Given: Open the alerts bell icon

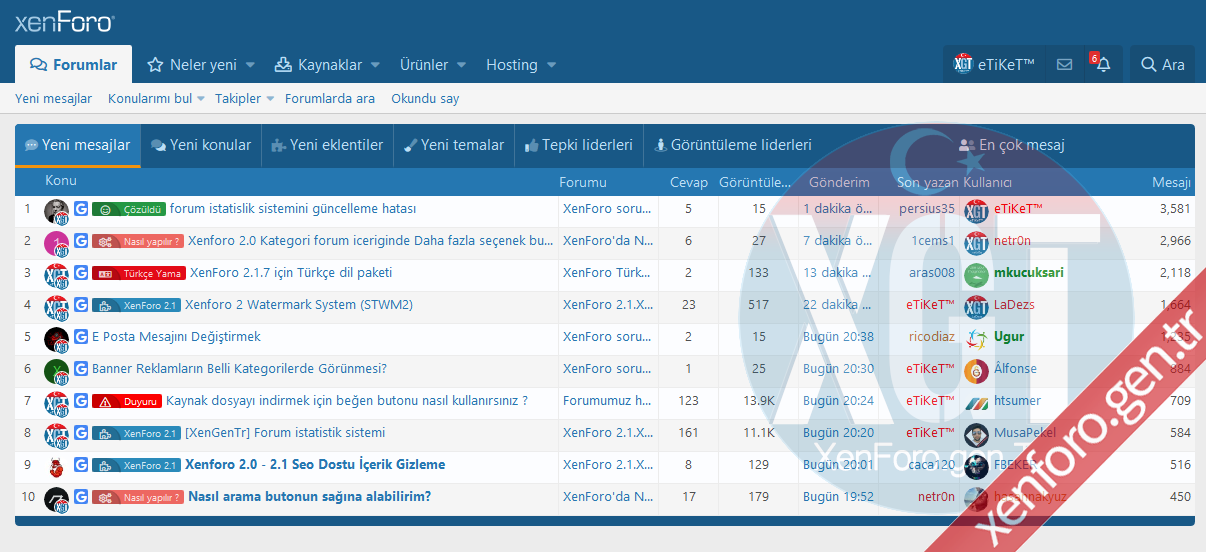Looking at the screenshot, I should click(x=1103, y=65).
